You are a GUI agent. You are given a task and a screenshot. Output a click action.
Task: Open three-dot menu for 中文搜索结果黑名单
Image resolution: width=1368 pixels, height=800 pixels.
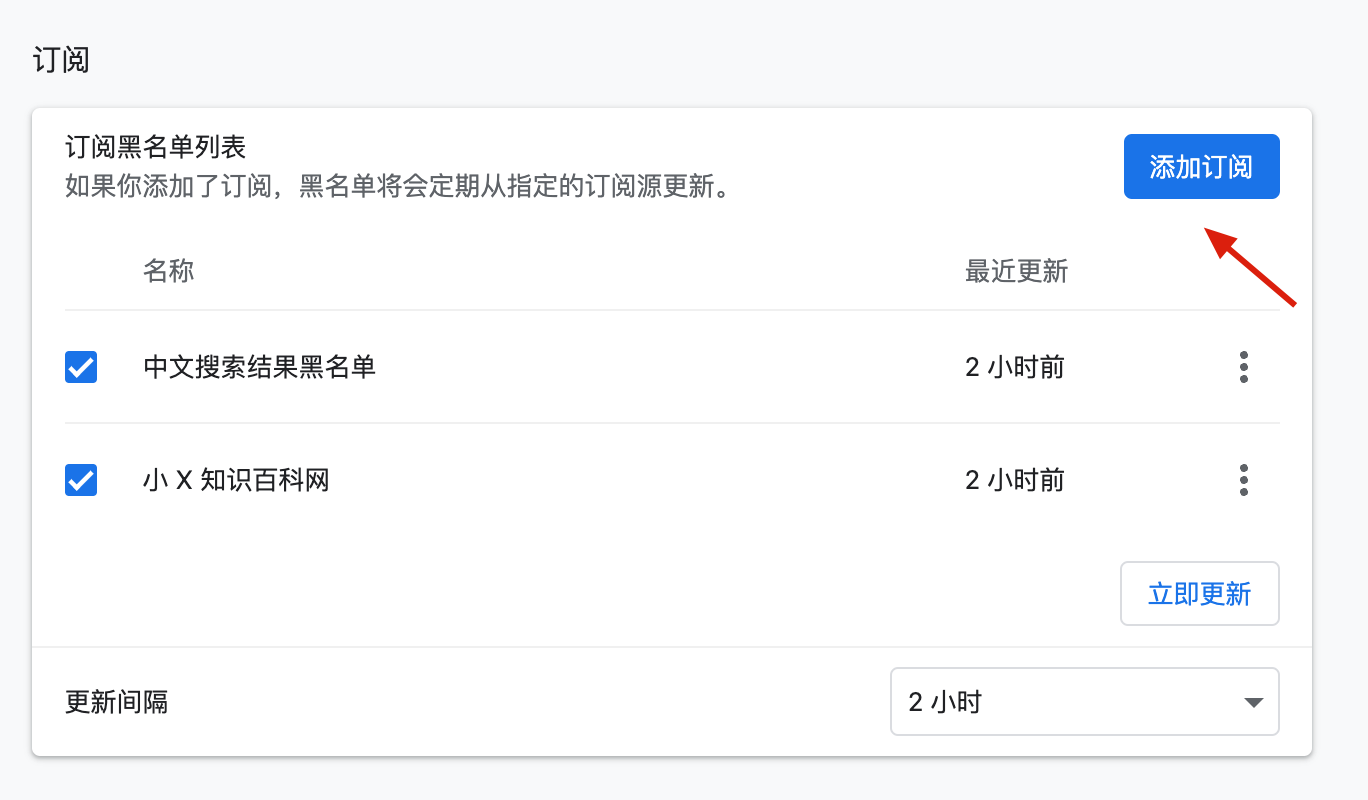[x=1243, y=367]
